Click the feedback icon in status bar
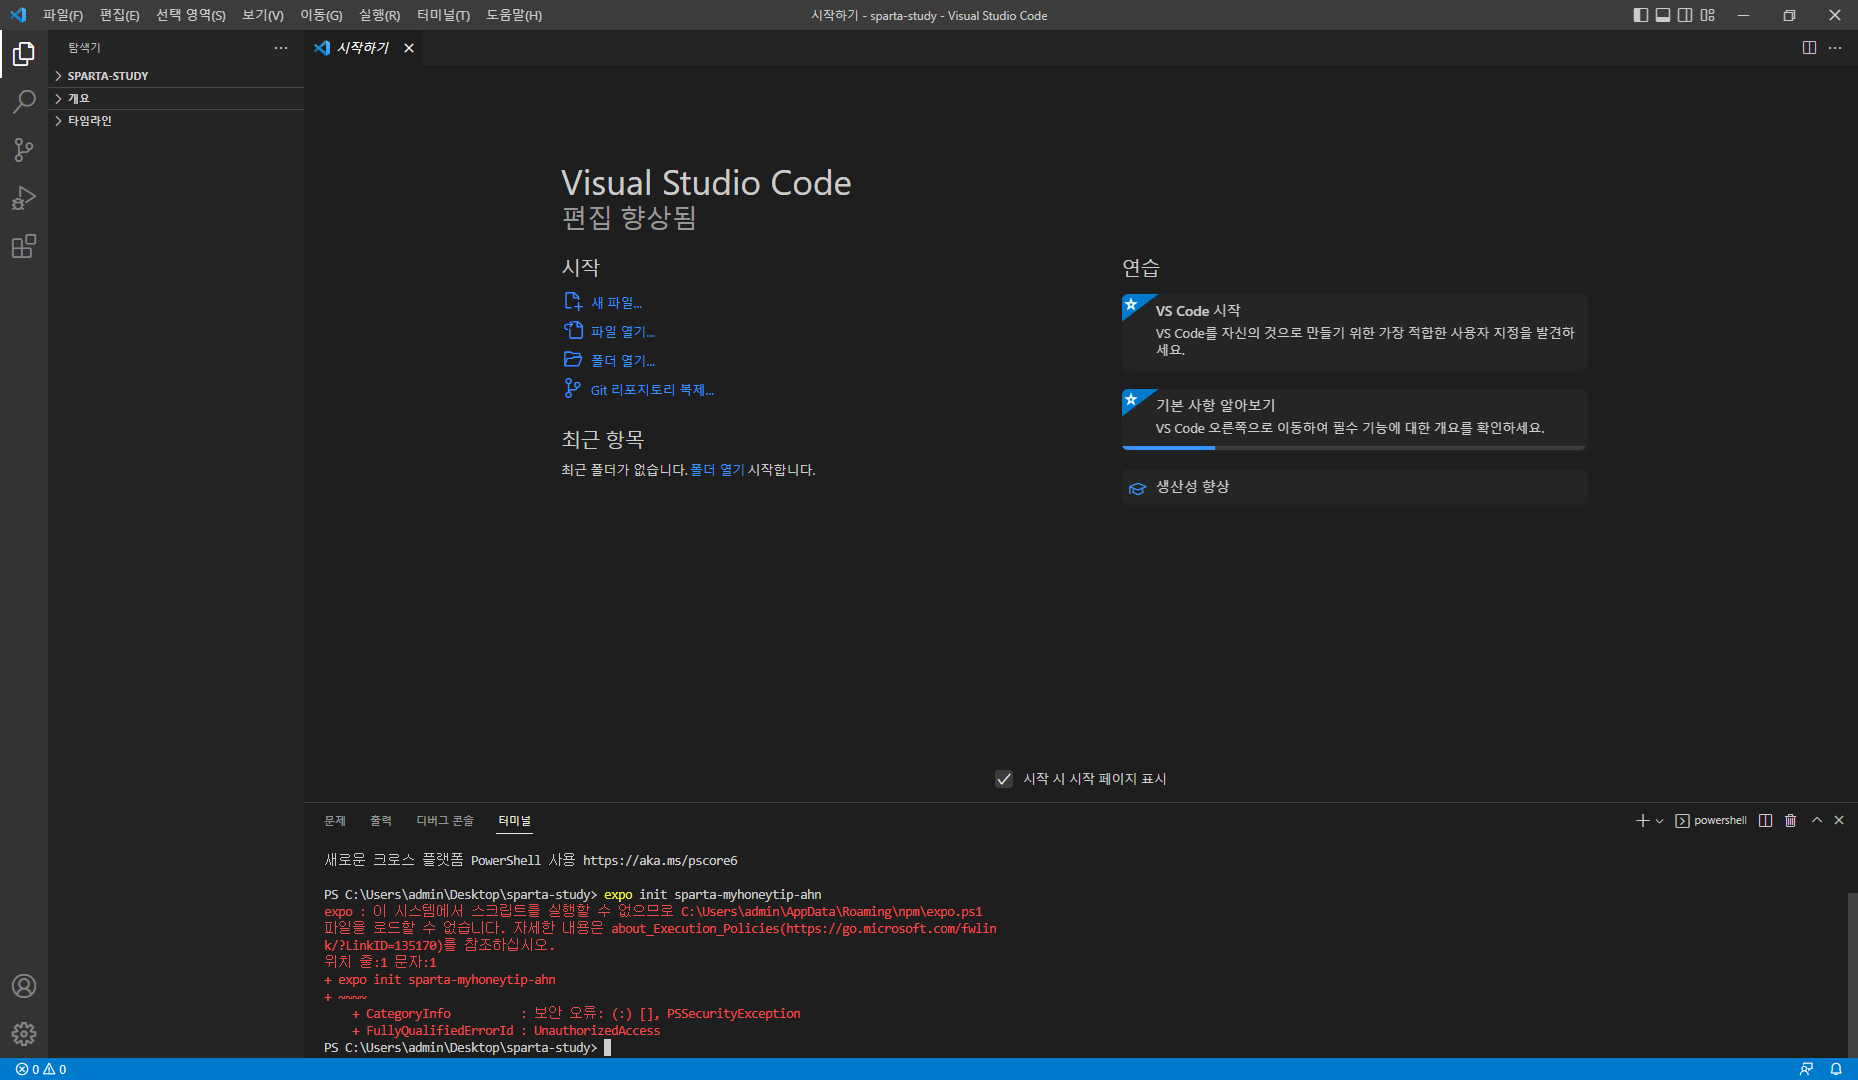 [x=1807, y=1069]
